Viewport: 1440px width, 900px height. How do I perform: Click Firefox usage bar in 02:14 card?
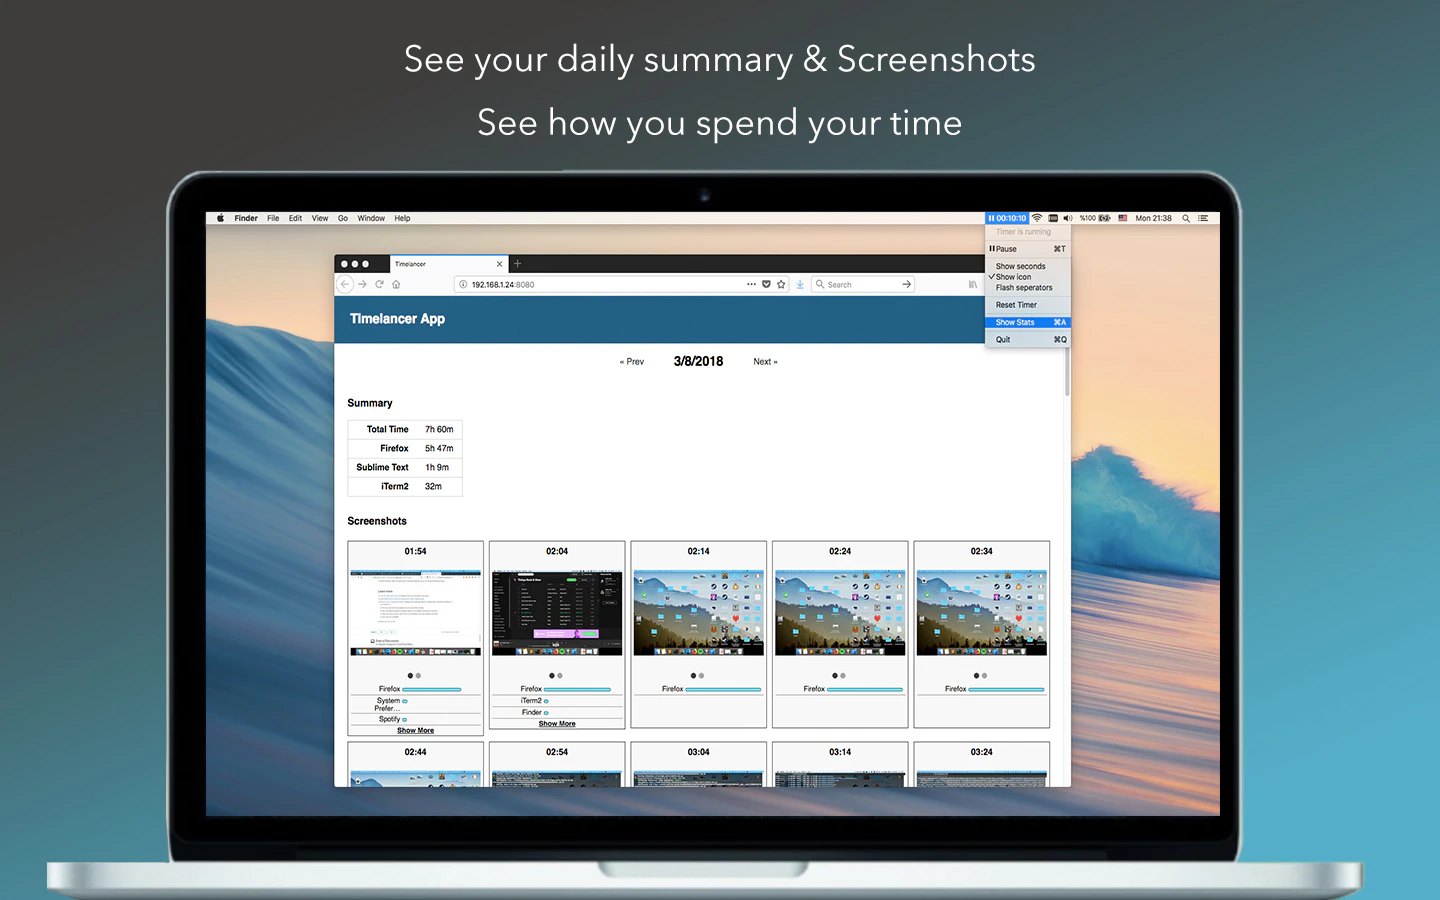click(x=724, y=689)
